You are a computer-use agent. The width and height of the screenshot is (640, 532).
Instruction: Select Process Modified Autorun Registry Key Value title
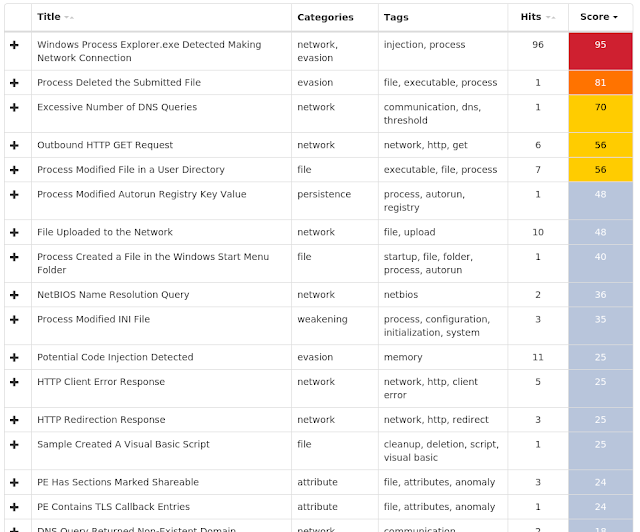pos(141,194)
